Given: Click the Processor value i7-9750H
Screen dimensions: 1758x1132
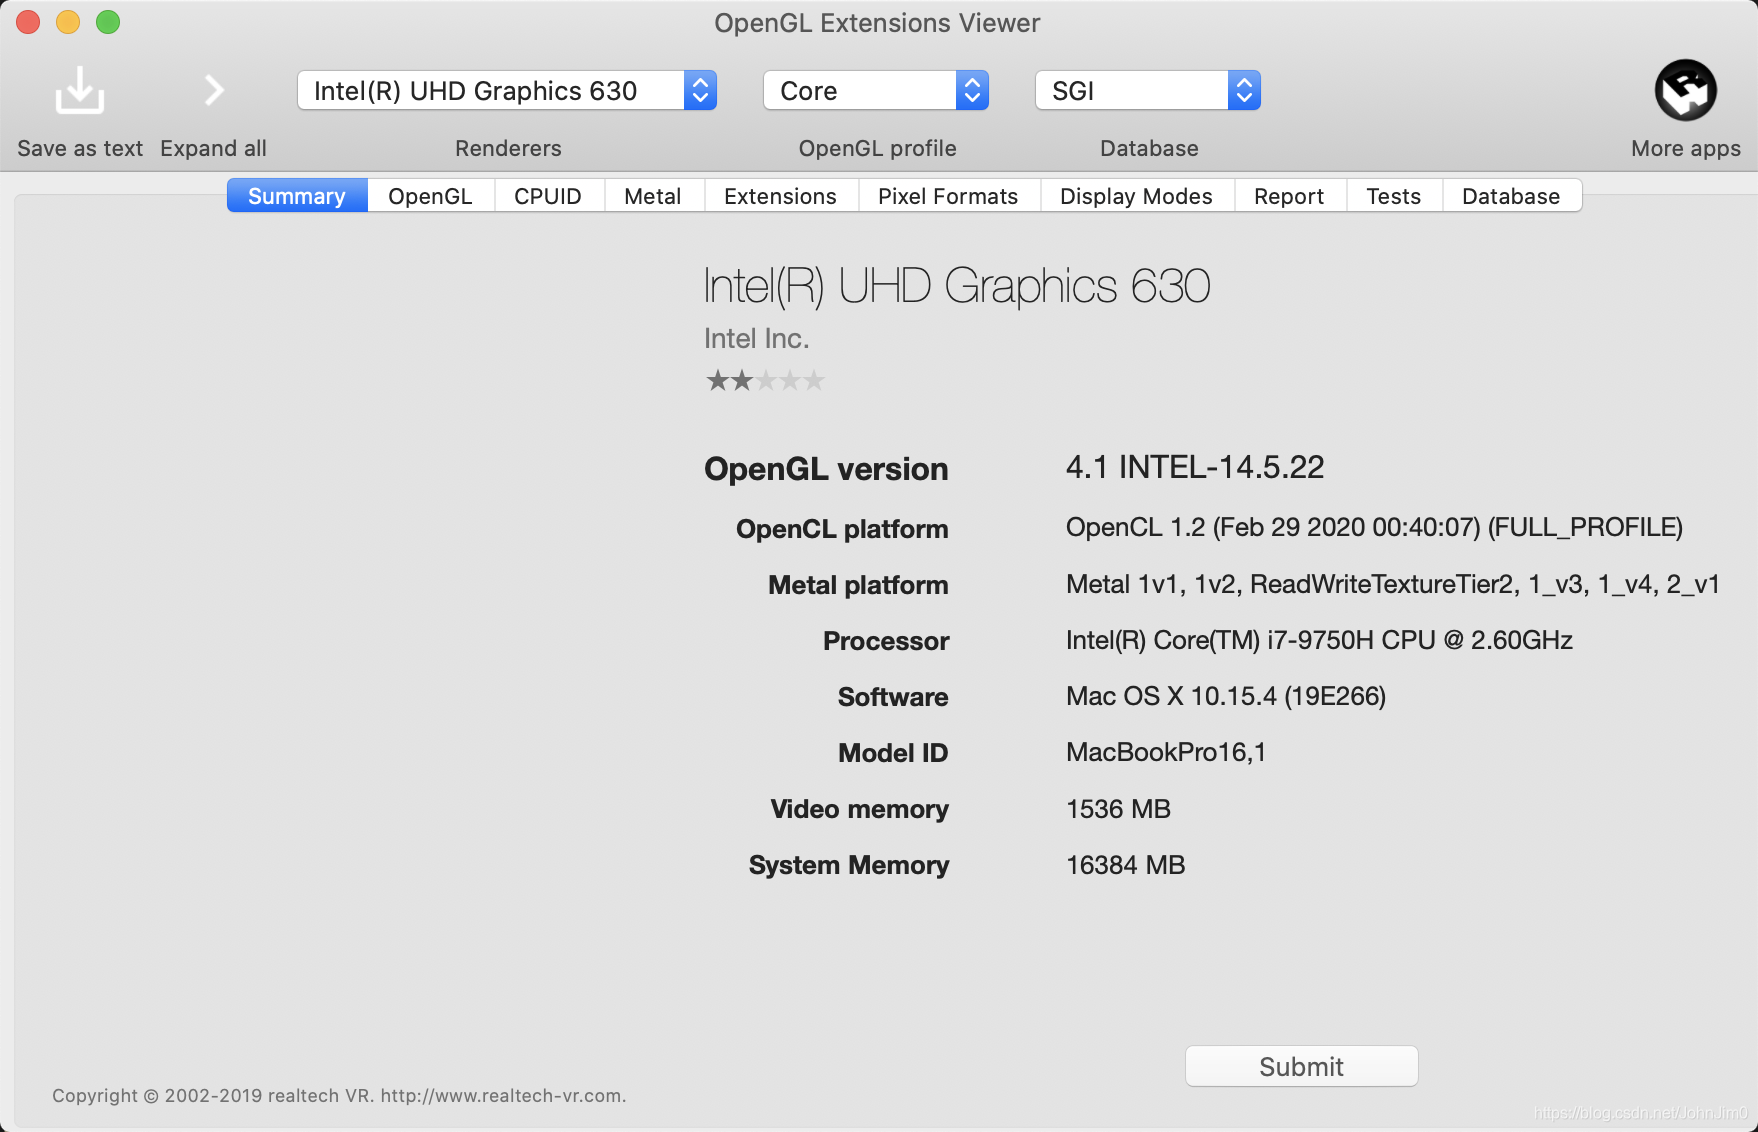Looking at the screenshot, I should (1319, 640).
